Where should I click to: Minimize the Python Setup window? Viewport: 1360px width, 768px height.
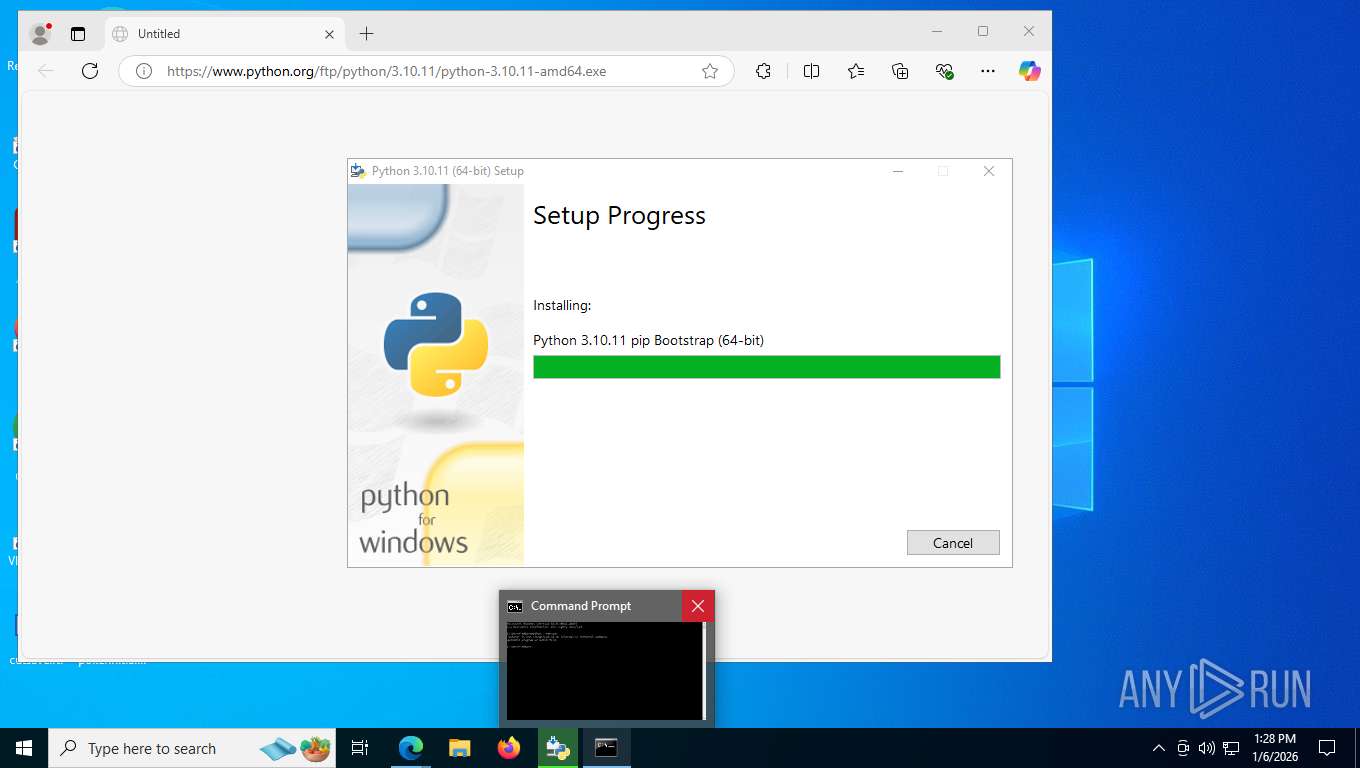[x=898, y=171]
